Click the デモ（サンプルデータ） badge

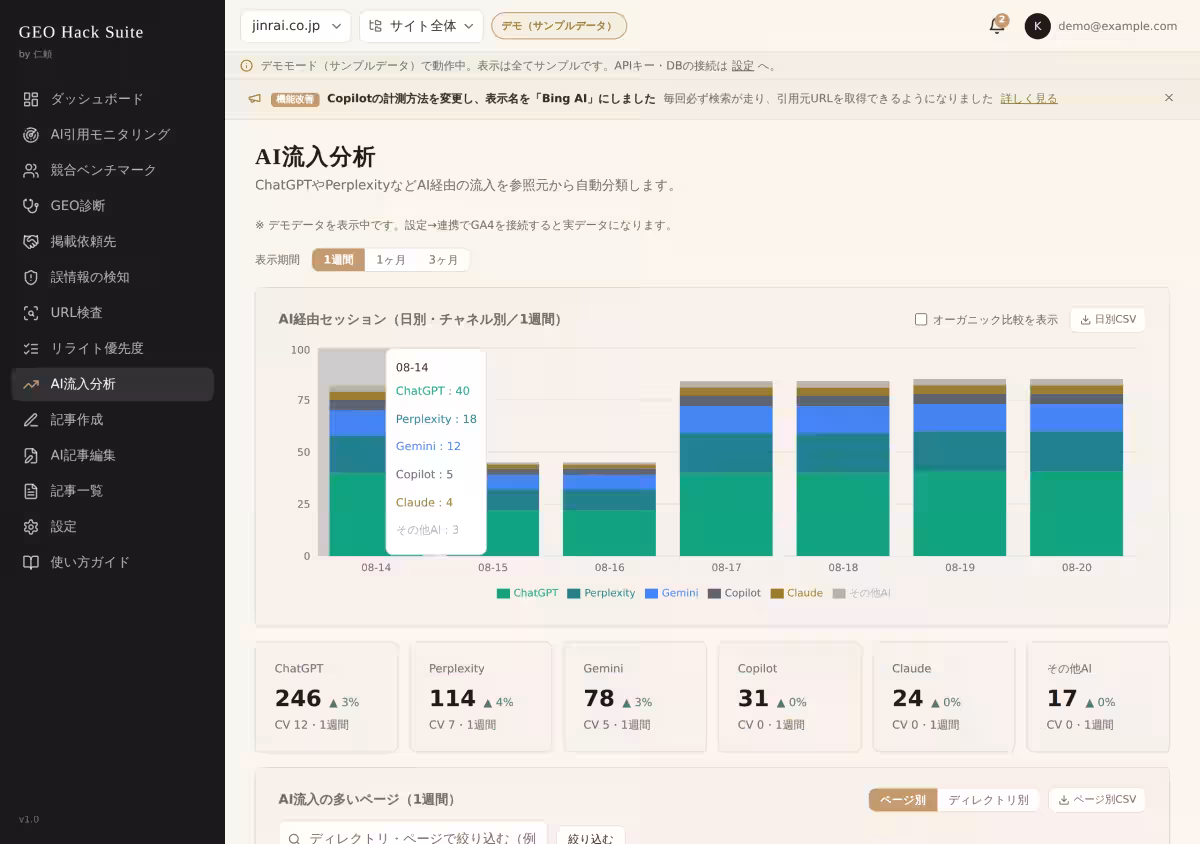pos(559,26)
